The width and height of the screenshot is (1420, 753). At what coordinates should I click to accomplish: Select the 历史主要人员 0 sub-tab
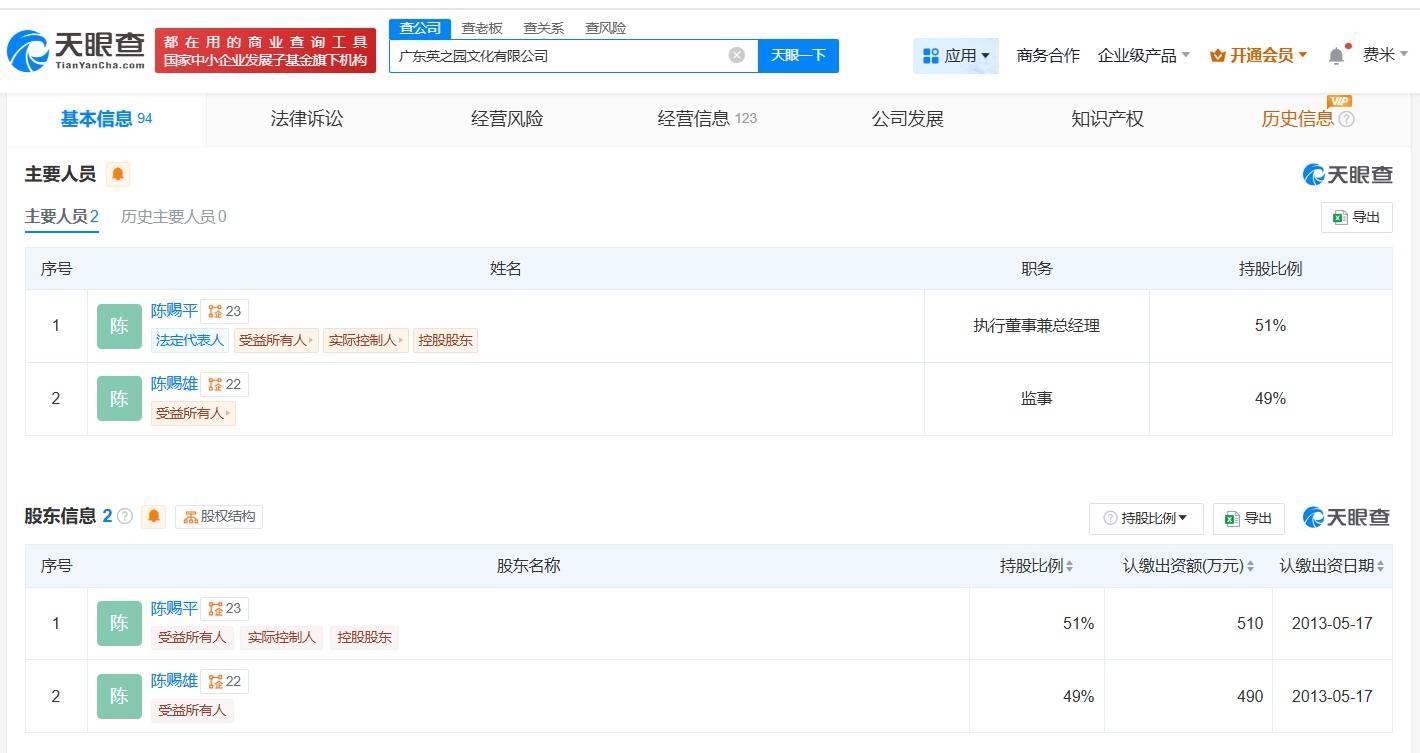[173, 216]
